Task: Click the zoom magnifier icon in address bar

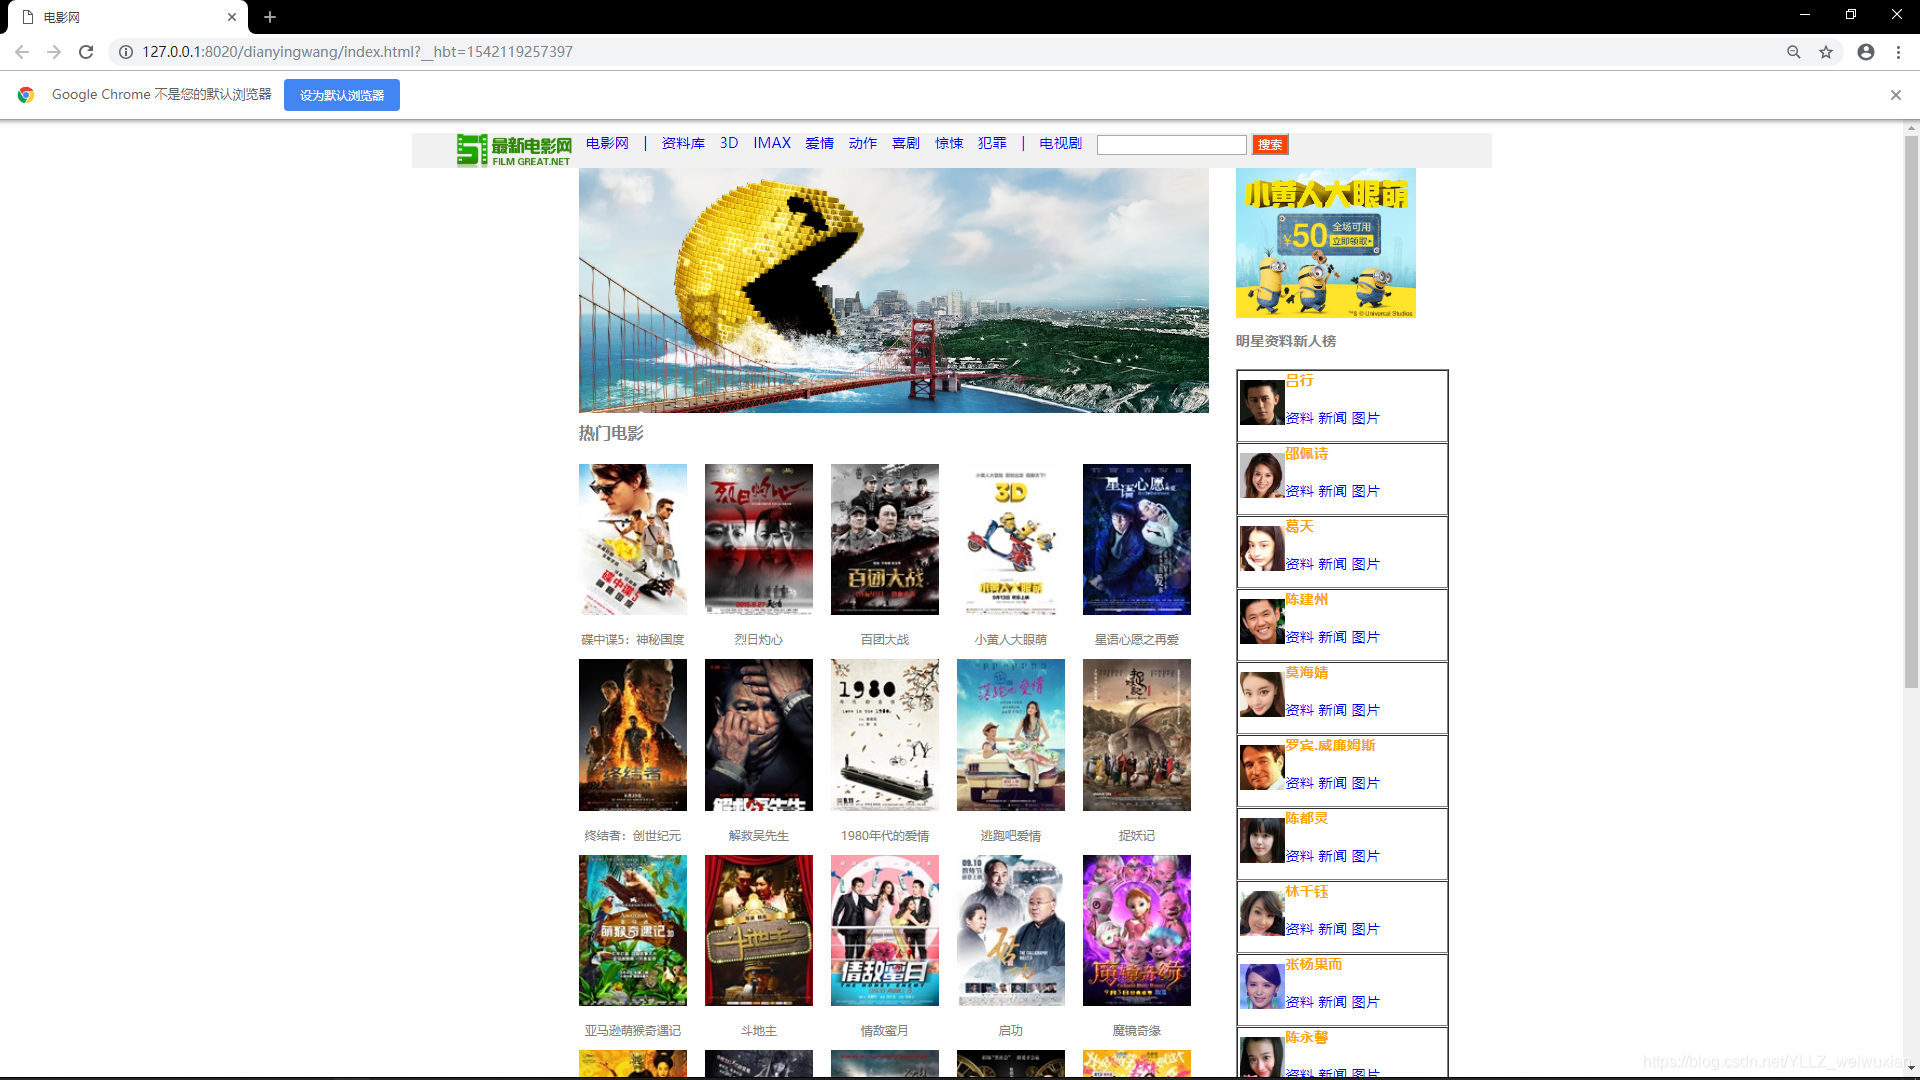Action: tap(1794, 52)
